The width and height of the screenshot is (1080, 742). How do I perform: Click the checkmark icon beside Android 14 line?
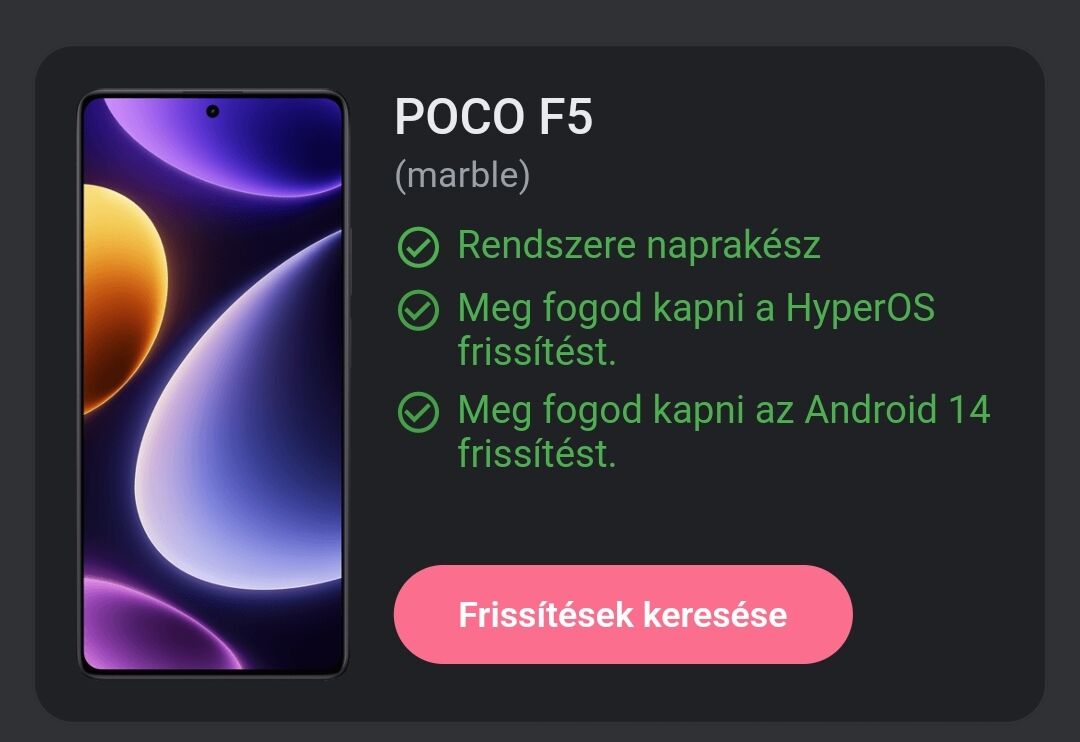point(418,412)
